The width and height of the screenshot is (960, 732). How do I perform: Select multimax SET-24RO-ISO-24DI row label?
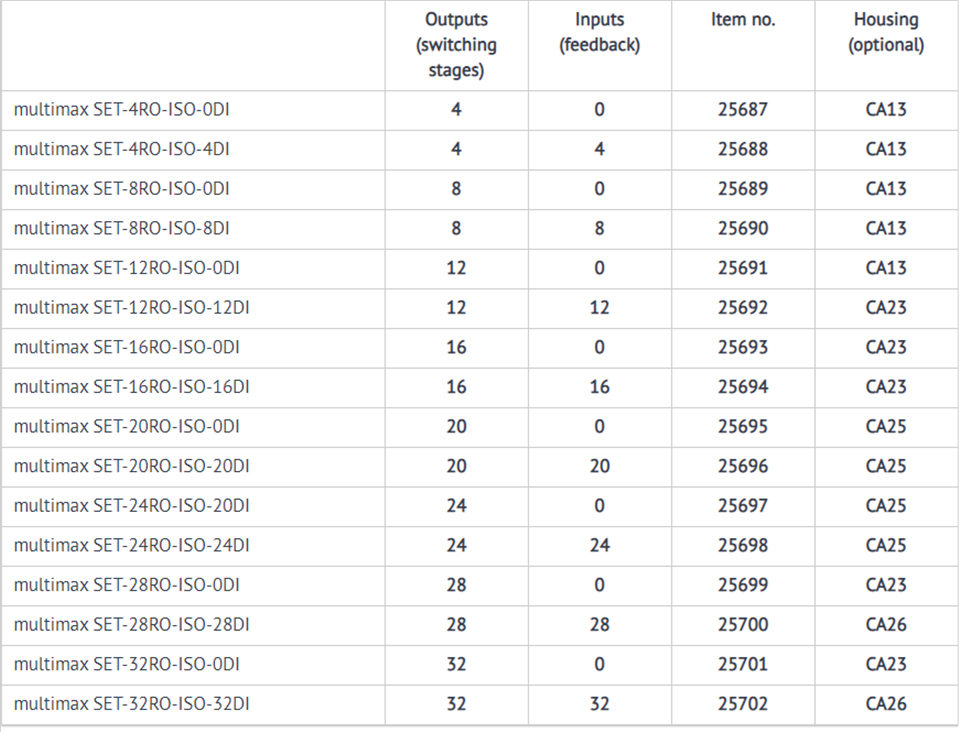coord(131,545)
